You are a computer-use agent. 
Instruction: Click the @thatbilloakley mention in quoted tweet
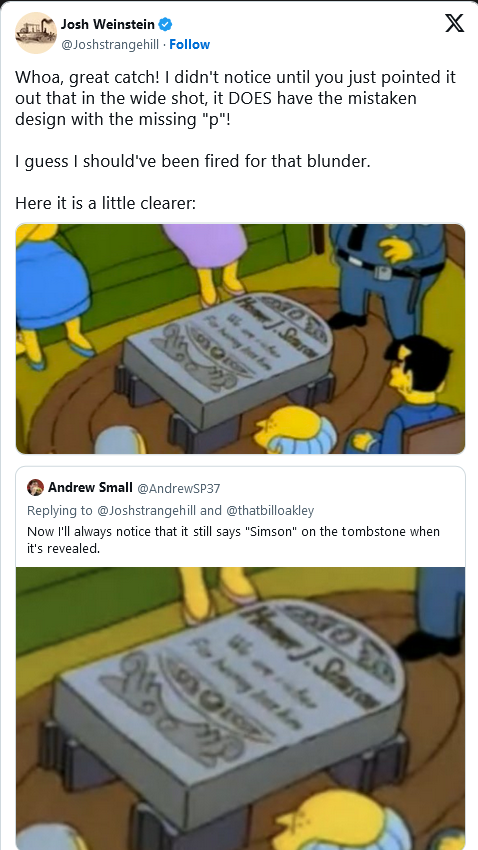269,510
